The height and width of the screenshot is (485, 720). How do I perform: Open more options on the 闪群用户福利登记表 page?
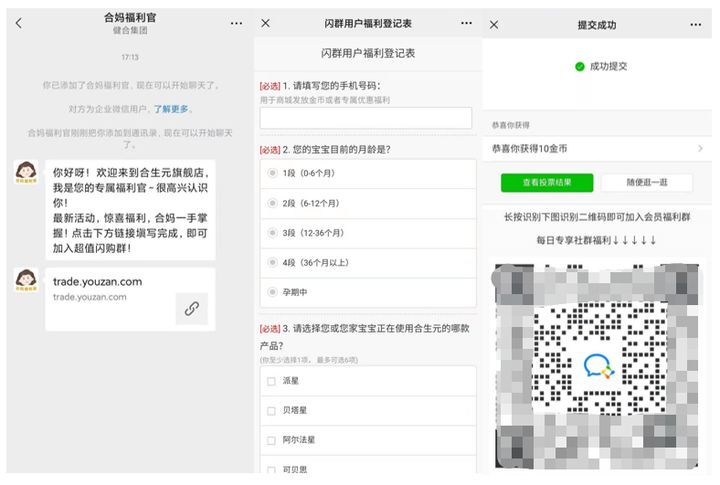pyautogui.click(x=466, y=23)
